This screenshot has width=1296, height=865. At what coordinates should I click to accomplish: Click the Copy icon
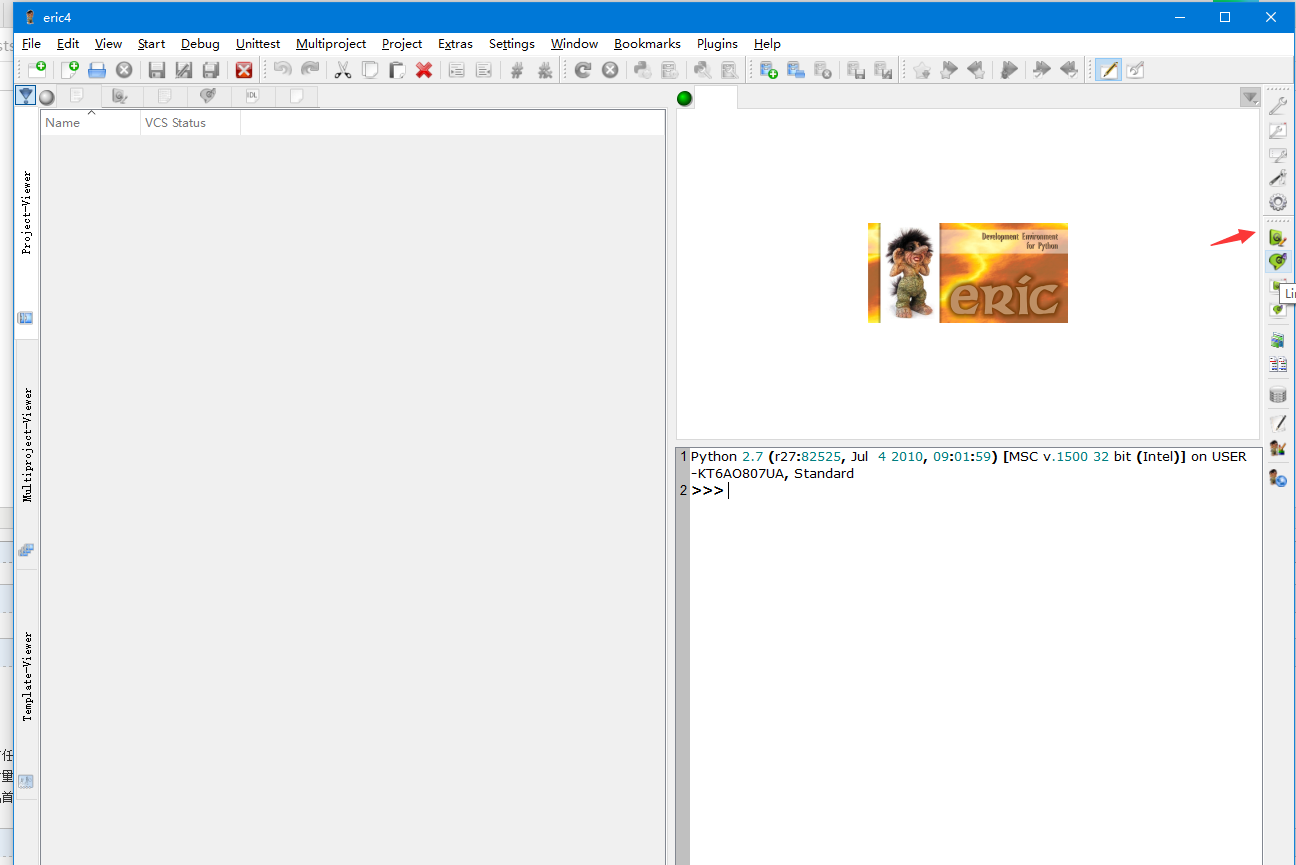click(x=370, y=70)
